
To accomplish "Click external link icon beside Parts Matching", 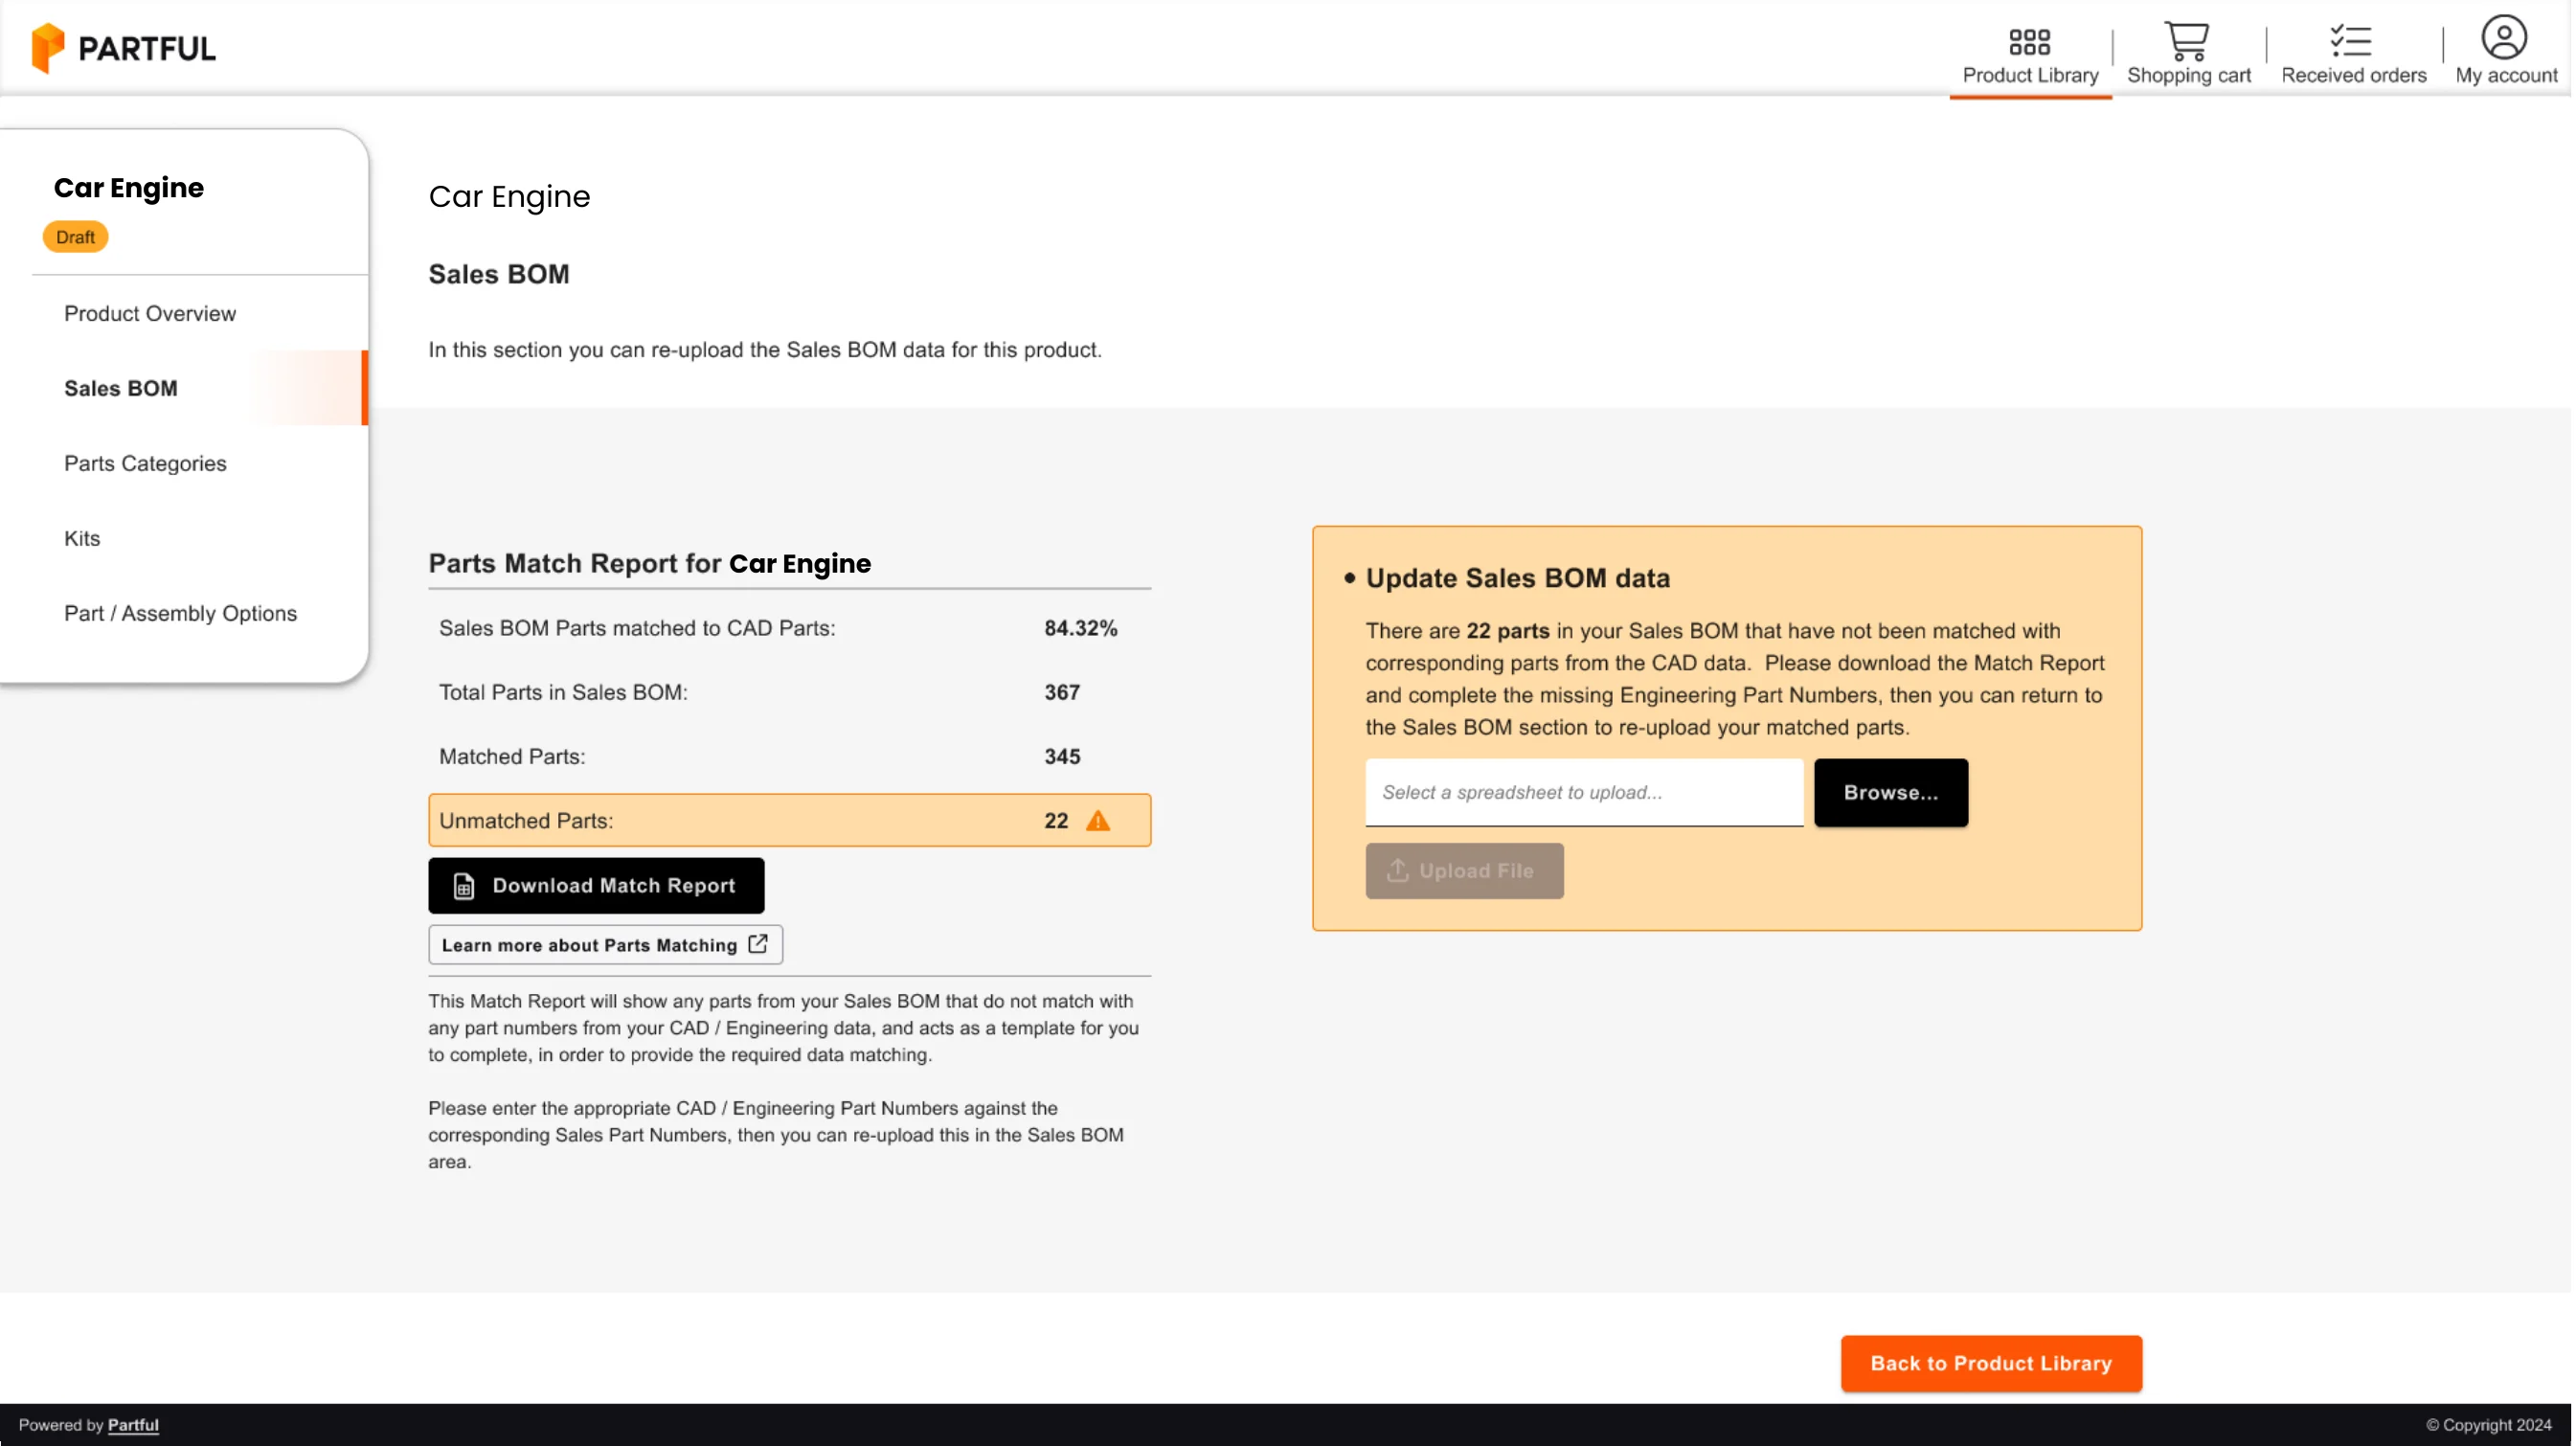I will pyautogui.click(x=759, y=945).
